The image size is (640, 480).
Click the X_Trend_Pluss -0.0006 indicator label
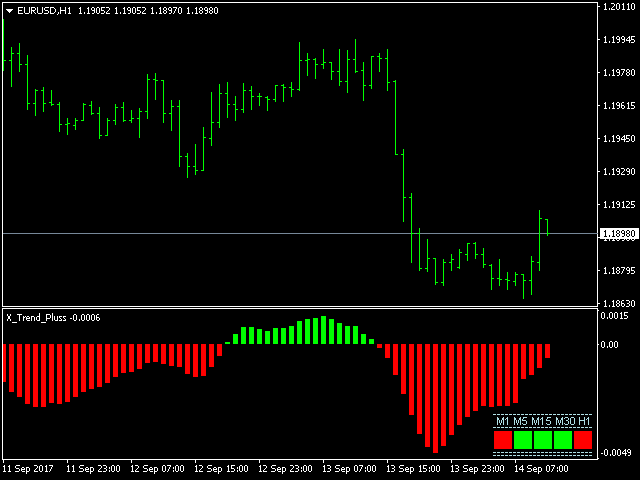point(53,318)
